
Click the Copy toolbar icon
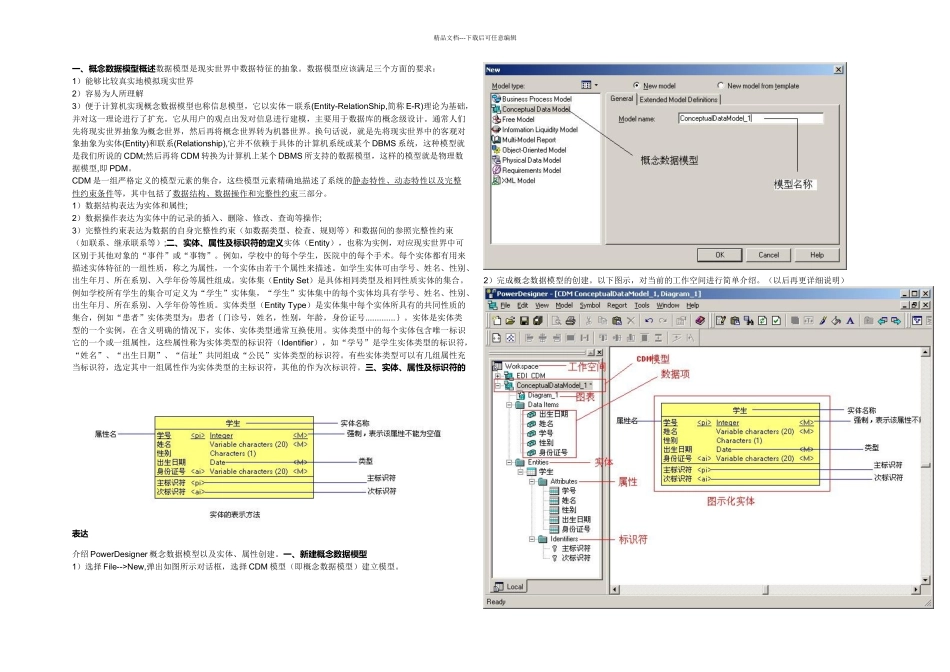click(602, 321)
